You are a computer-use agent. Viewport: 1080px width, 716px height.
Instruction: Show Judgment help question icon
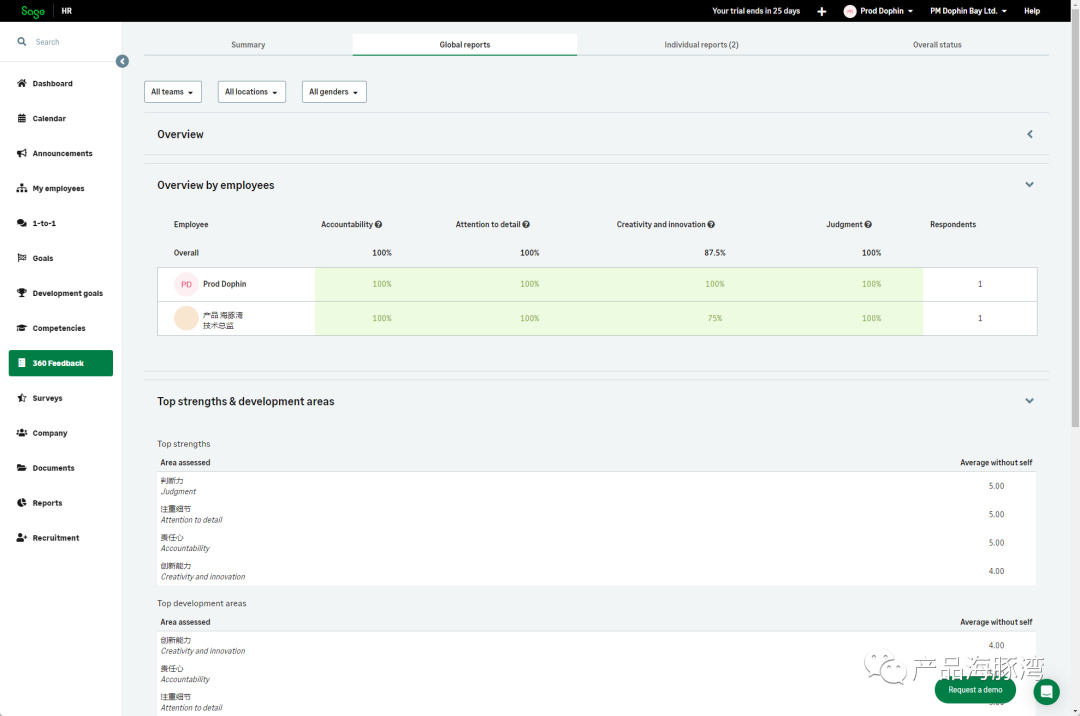click(868, 224)
